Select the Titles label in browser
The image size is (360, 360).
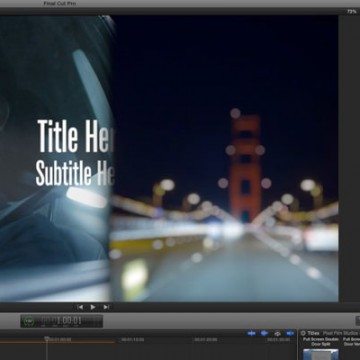[x=313, y=333]
